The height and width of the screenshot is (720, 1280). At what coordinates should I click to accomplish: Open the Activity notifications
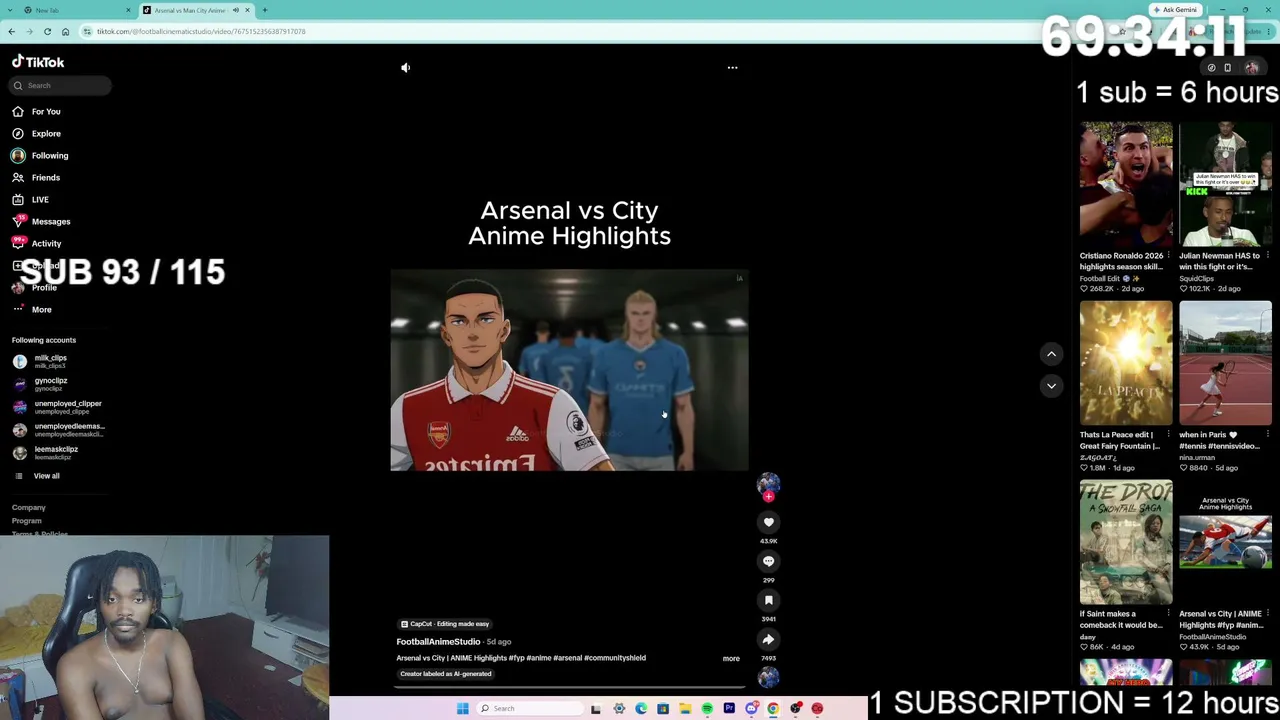click(37, 244)
